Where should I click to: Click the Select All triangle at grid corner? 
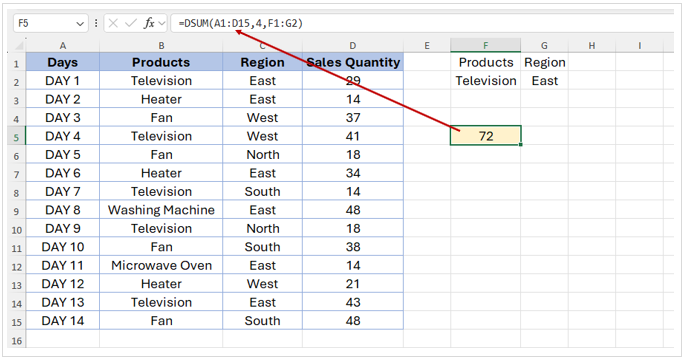click(x=19, y=46)
